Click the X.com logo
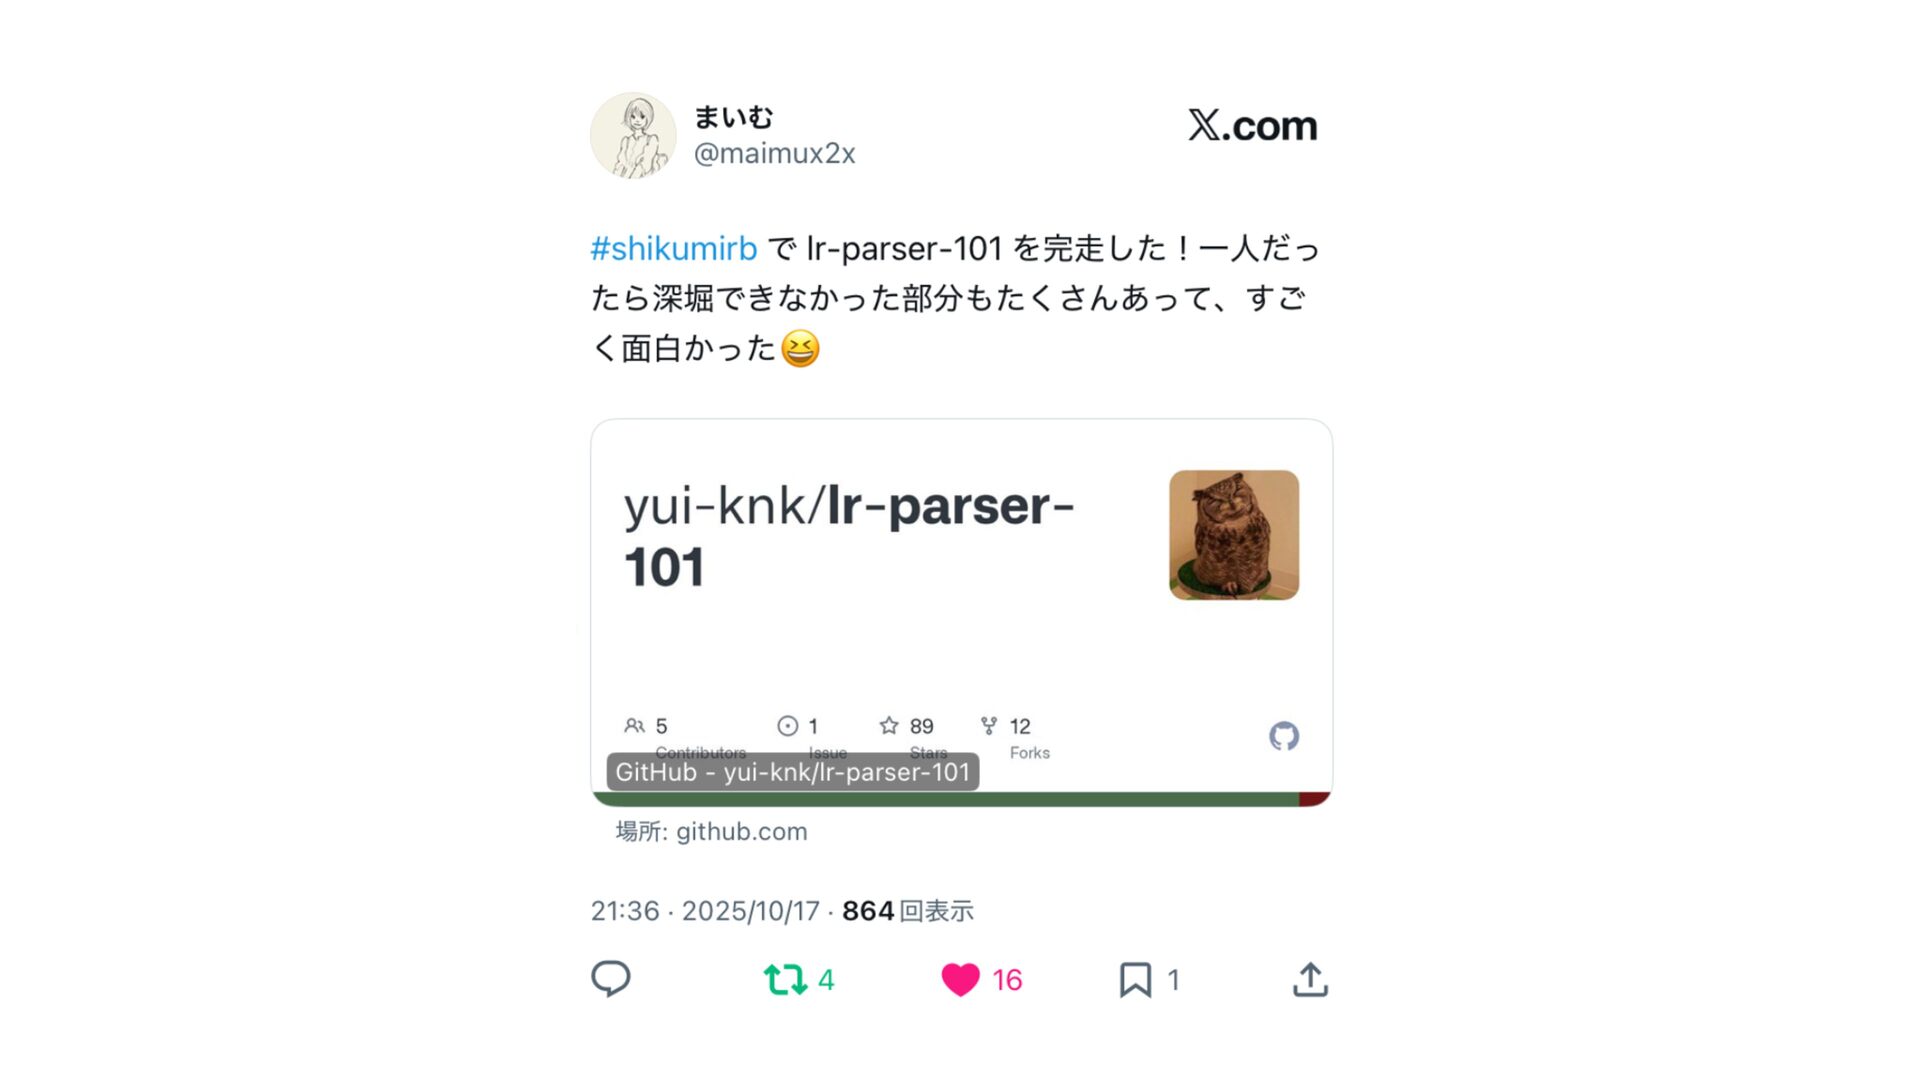 (x=1252, y=126)
